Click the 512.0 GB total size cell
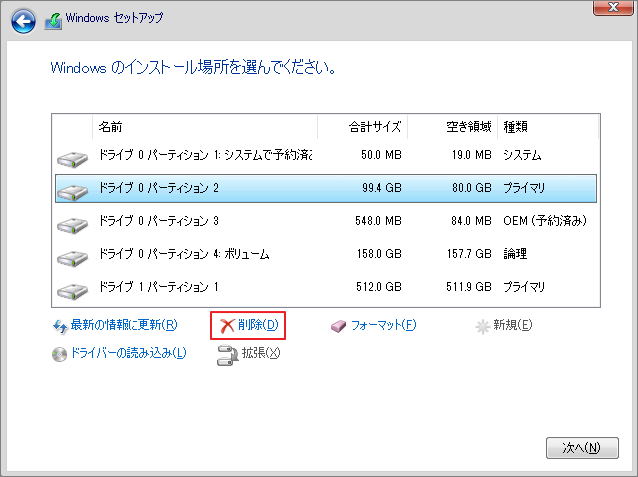This screenshot has height=477, width=638. tap(379, 287)
